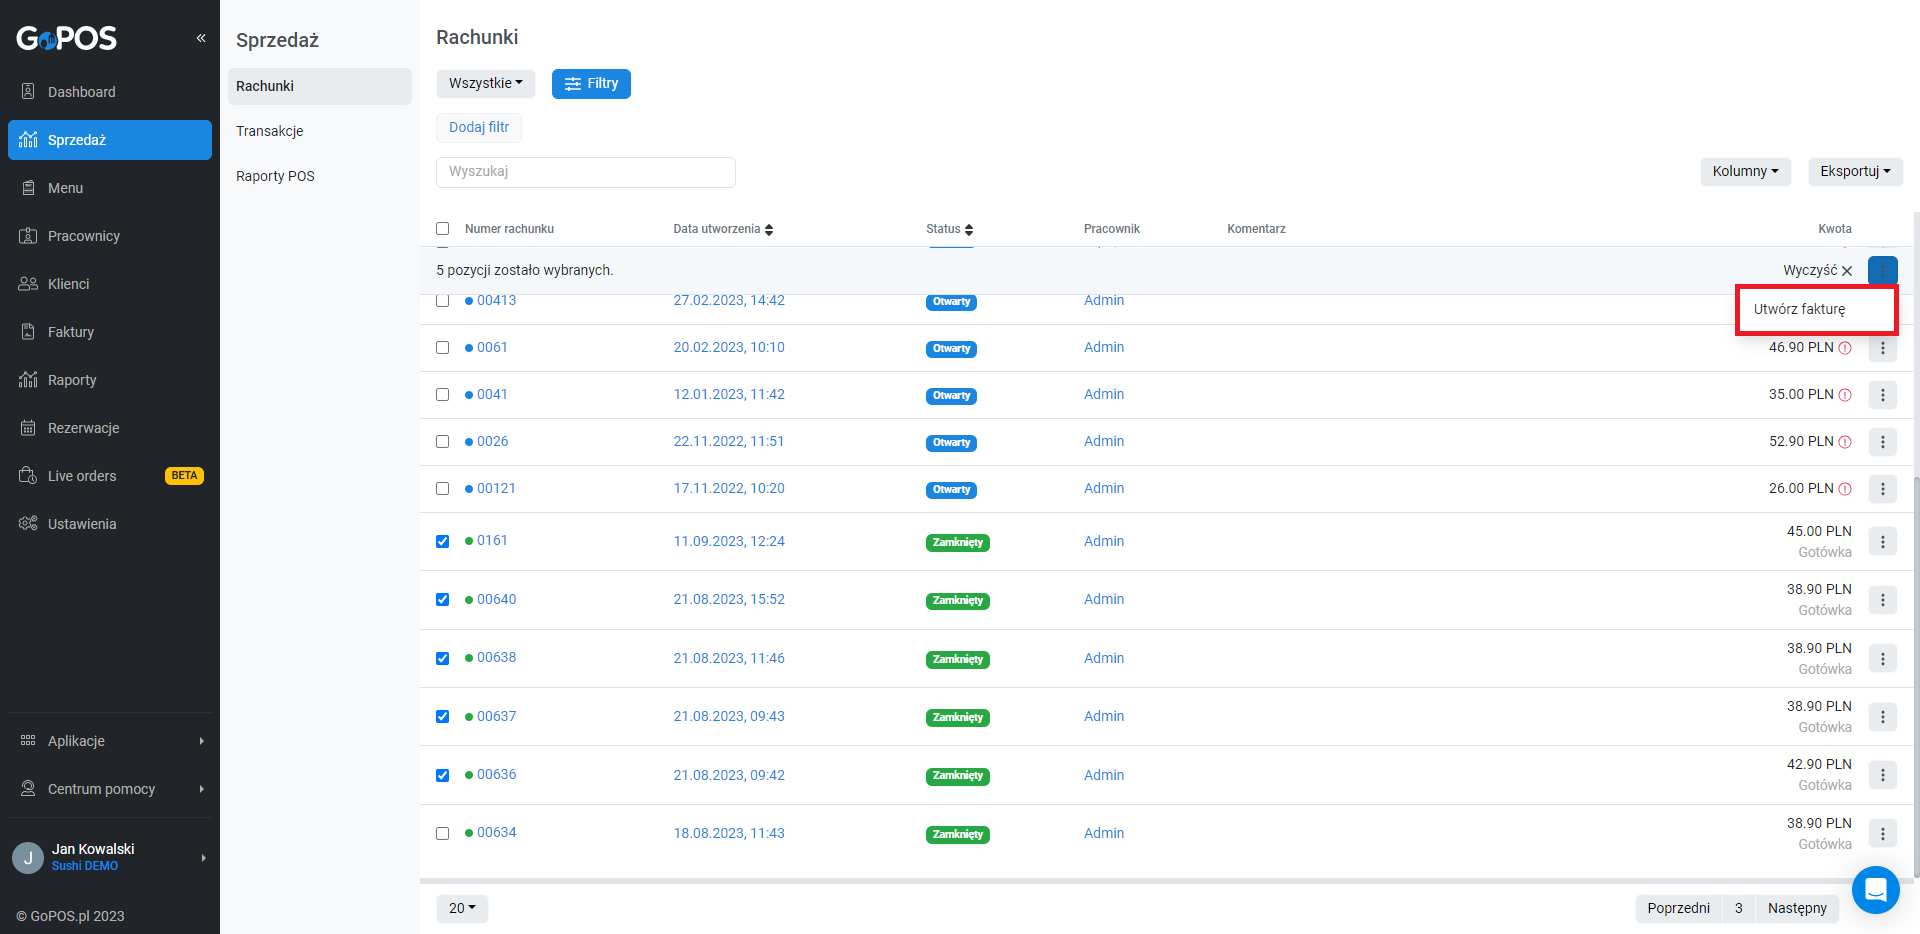Check the box for receipt 0026
1920x934 pixels.
(x=443, y=442)
